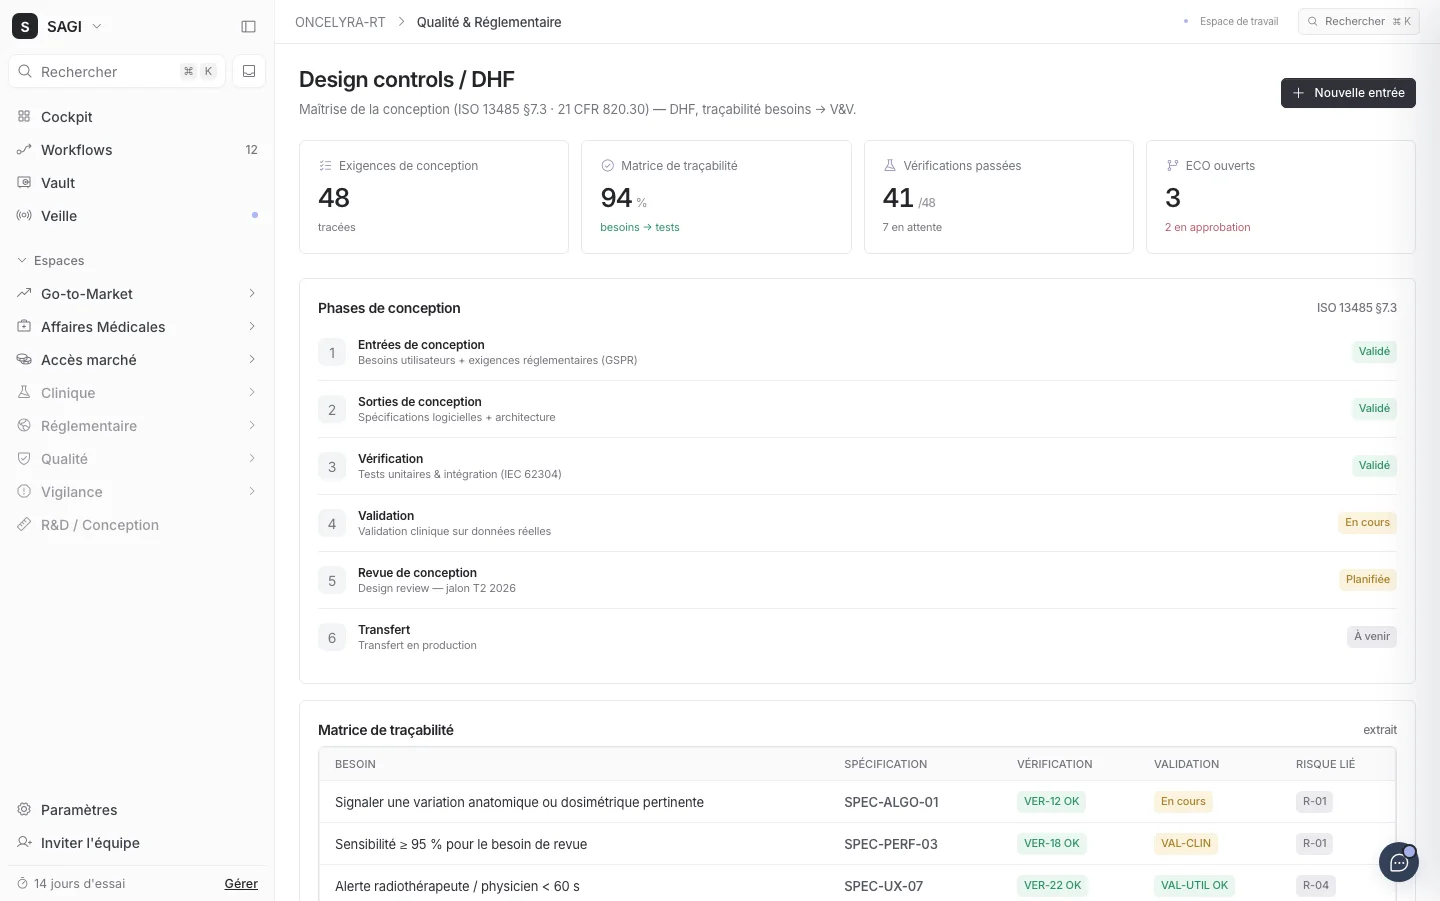Navigate to ONCELYRA-RT breadcrumb
1440x901 pixels.
pyautogui.click(x=340, y=22)
